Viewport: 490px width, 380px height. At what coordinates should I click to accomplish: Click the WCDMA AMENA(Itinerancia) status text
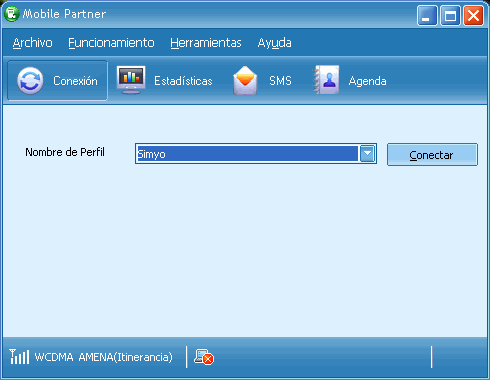tap(104, 357)
